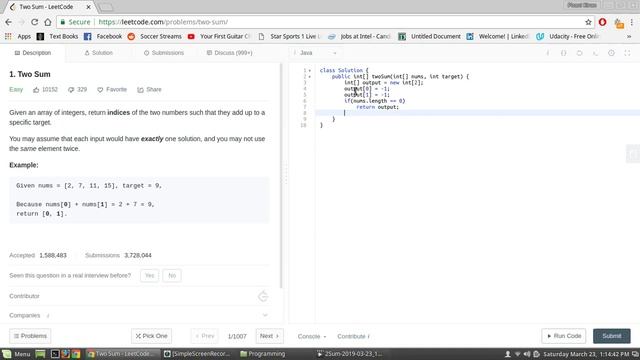Open the side panel handle at right edge

coord(633,154)
